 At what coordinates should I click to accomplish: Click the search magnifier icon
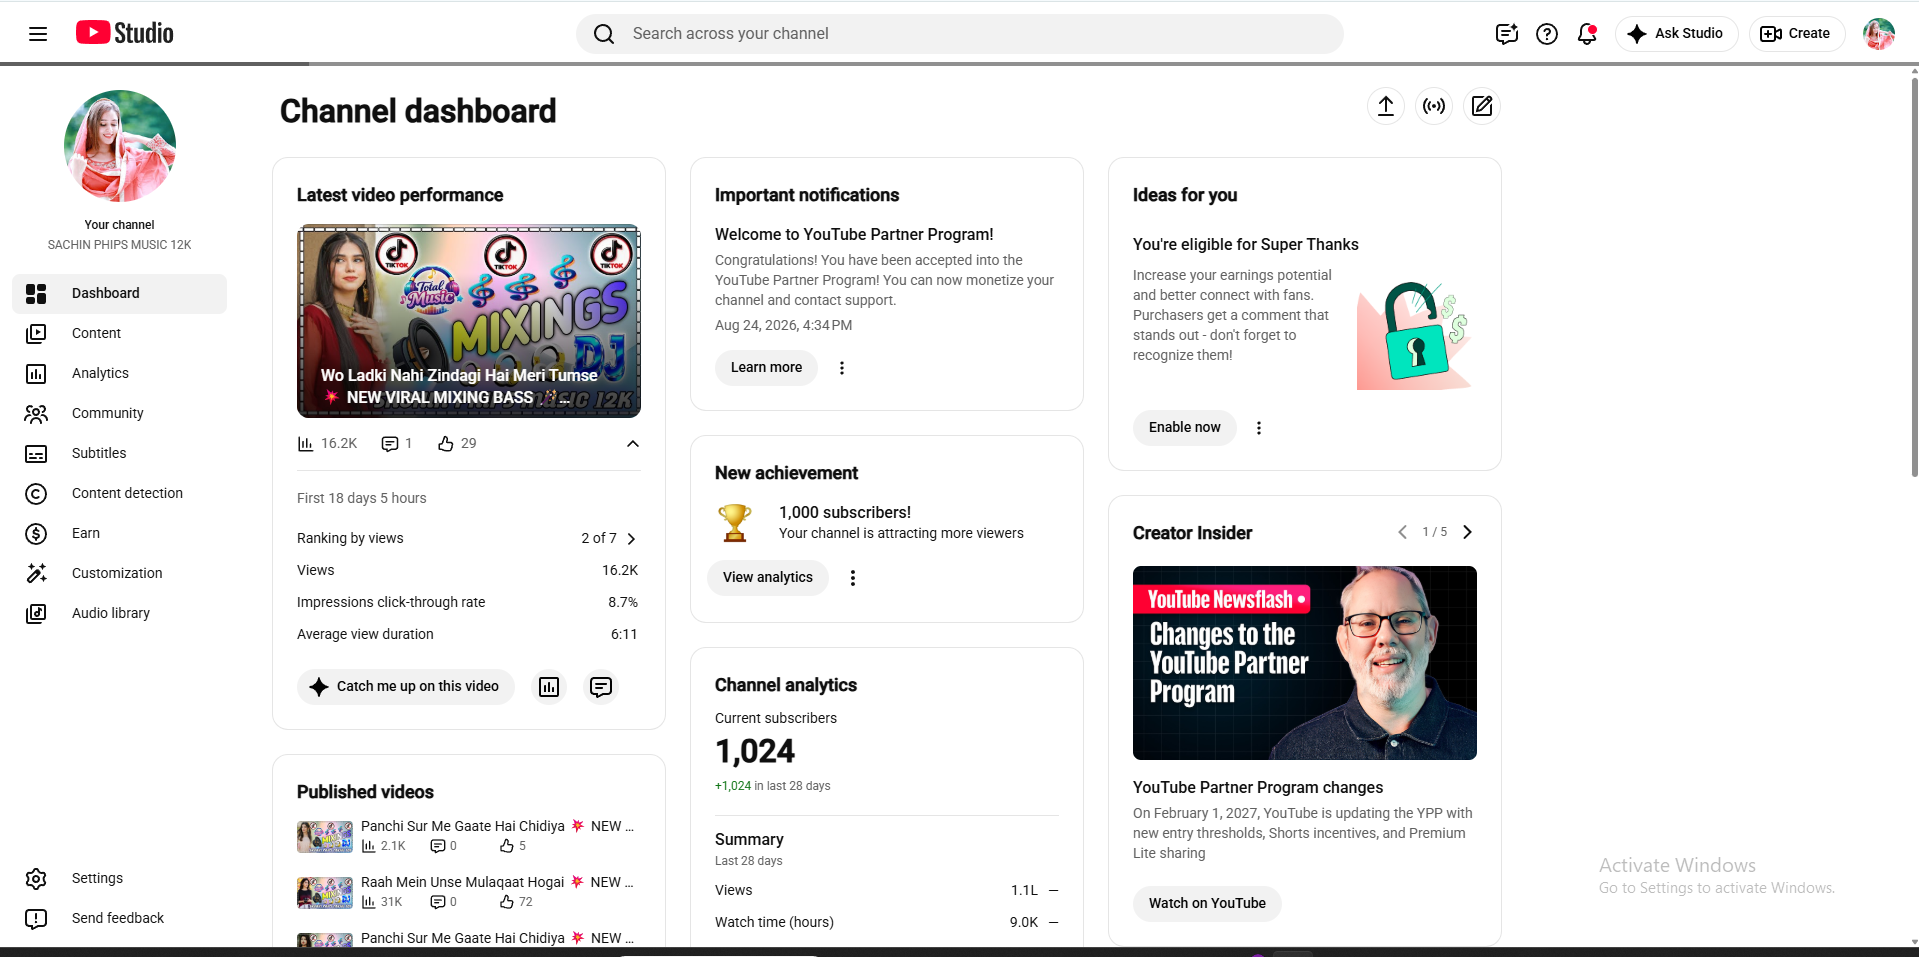pyautogui.click(x=604, y=34)
